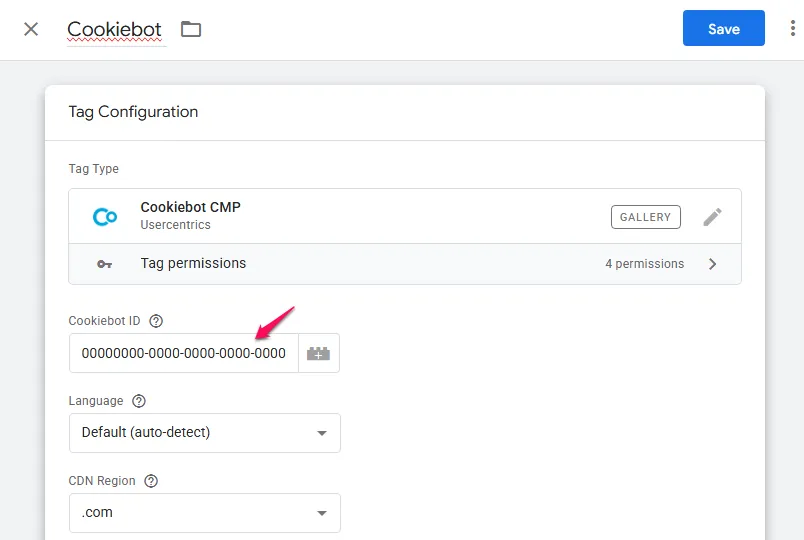Click the 4 permissions text
The image size is (804, 540).
(644, 264)
